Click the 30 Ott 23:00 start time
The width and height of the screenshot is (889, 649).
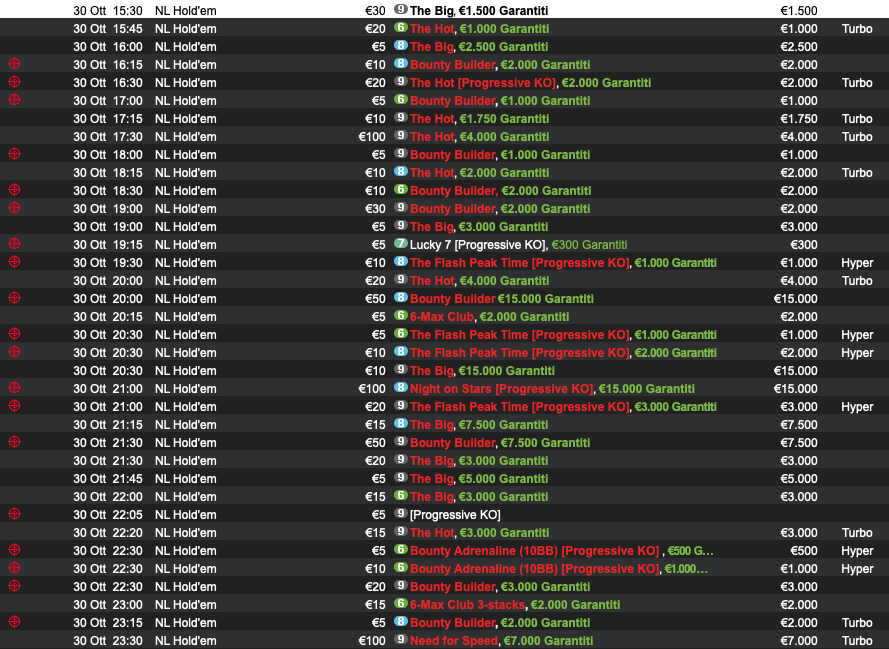coord(108,605)
